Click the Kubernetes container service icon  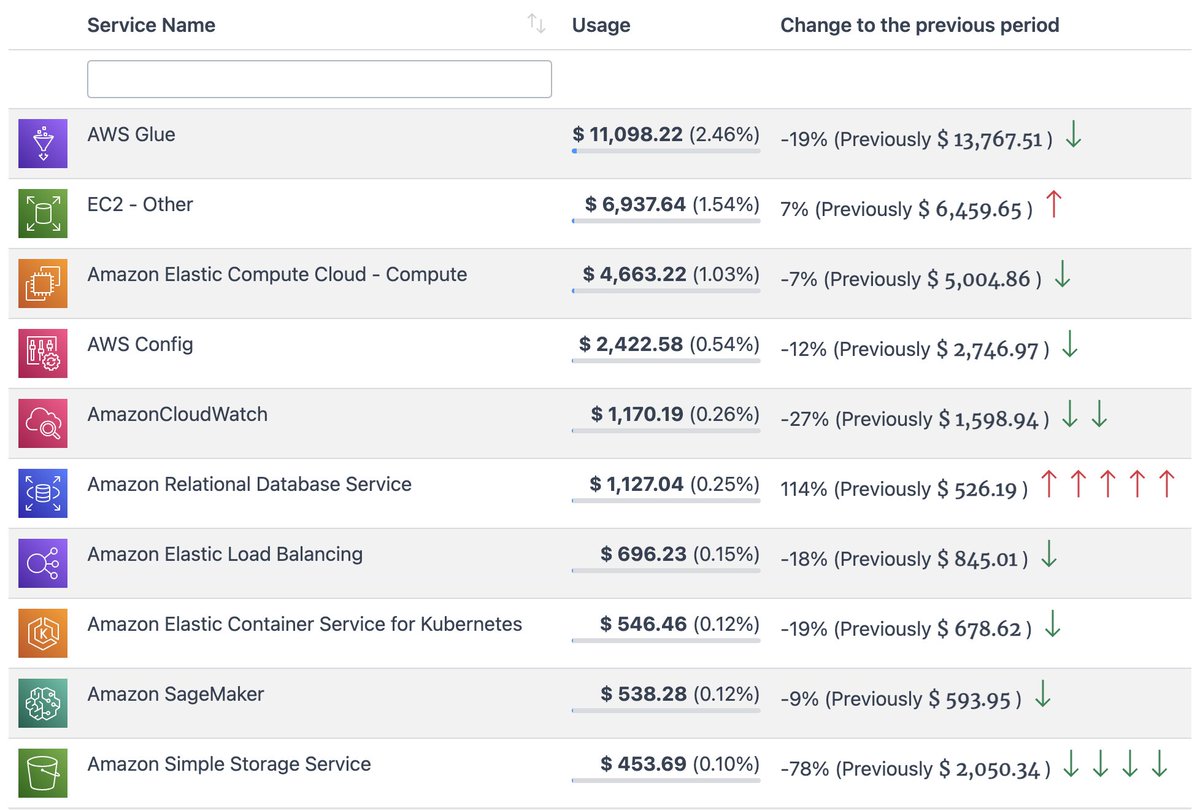pyautogui.click(x=42, y=633)
